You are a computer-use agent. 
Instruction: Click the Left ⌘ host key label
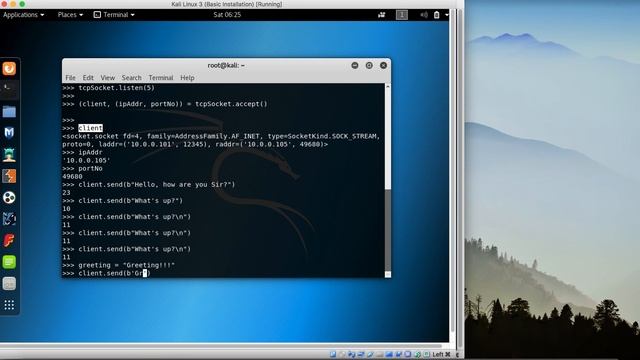pos(441,354)
